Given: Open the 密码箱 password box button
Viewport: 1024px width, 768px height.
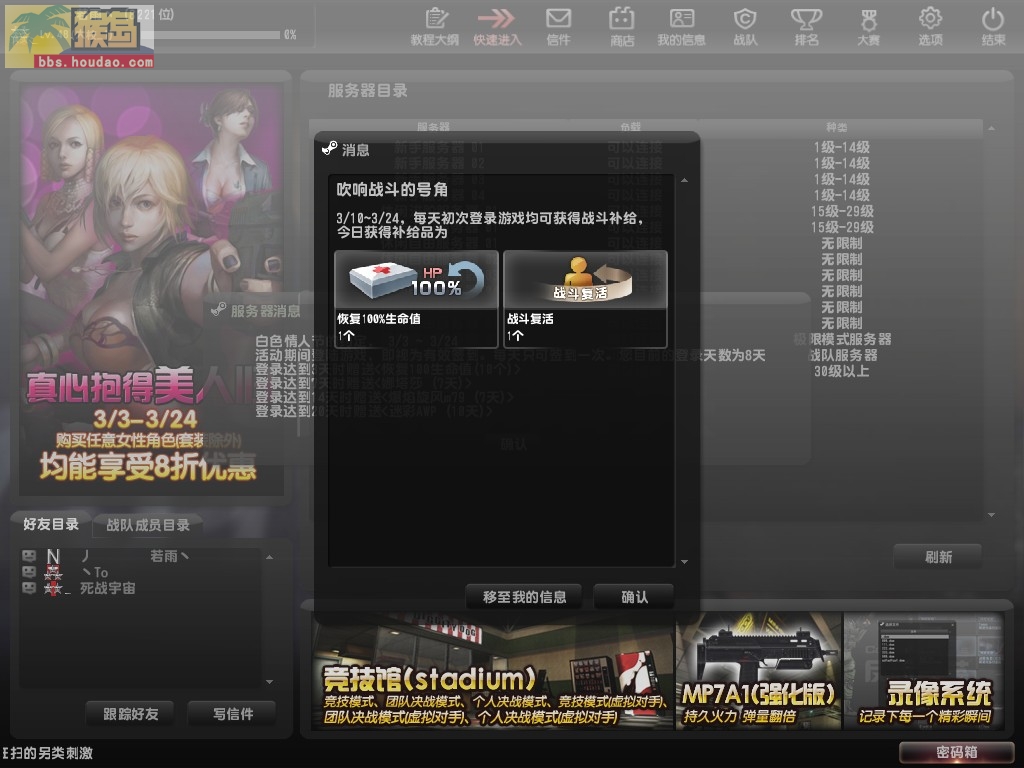Looking at the screenshot, I should (x=957, y=752).
